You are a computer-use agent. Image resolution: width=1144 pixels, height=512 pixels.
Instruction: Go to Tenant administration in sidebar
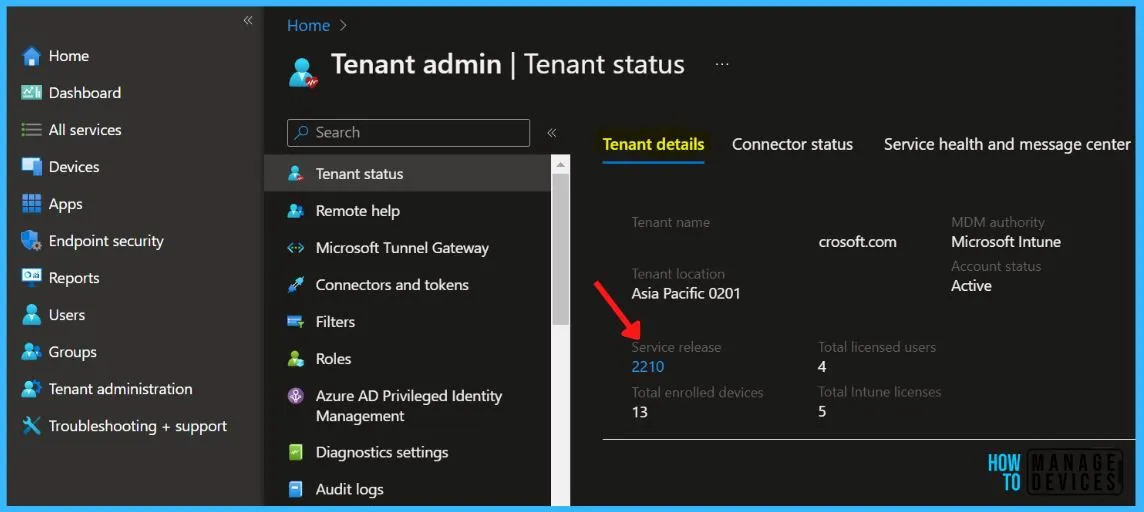(x=120, y=389)
